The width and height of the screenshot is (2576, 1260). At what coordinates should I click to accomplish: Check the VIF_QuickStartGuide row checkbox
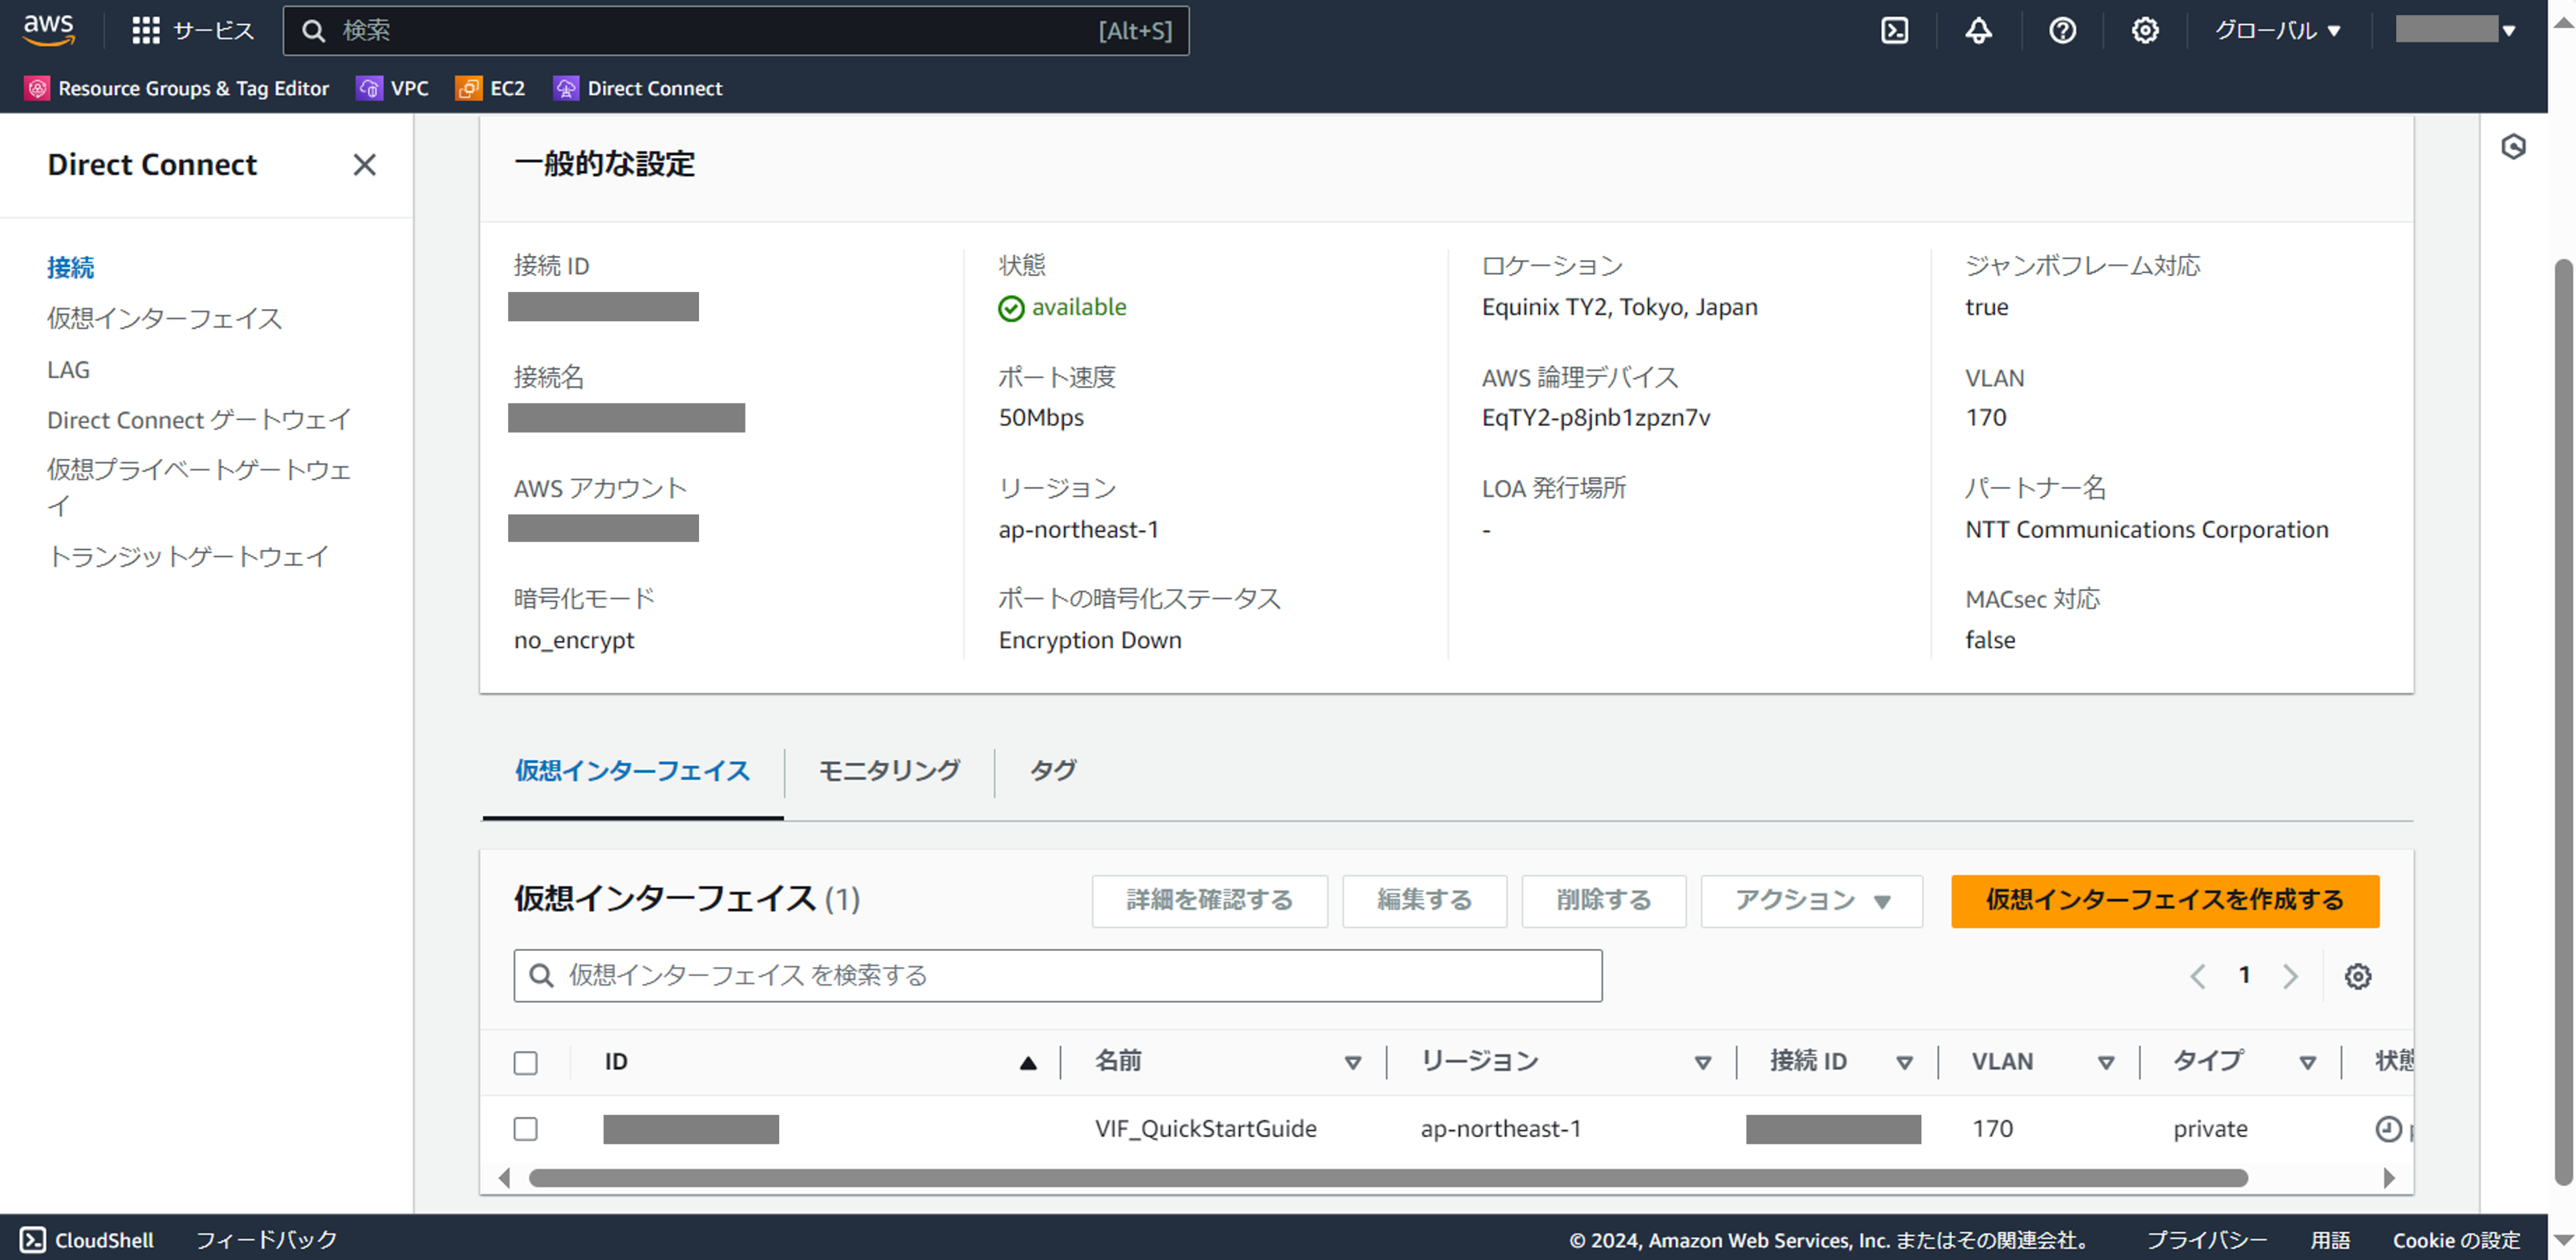pyautogui.click(x=525, y=1128)
